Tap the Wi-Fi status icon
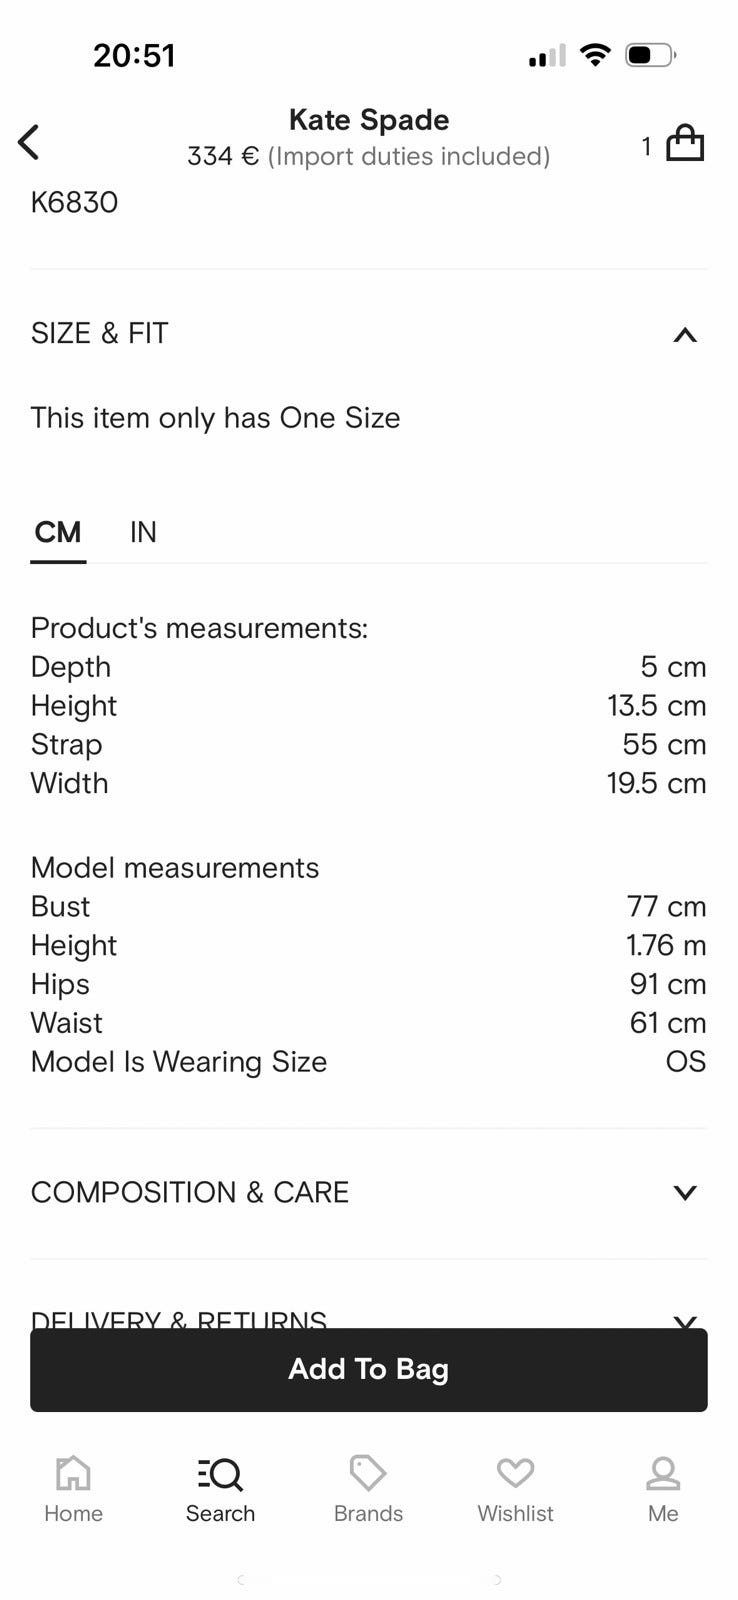The width and height of the screenshot is (738, 1600). [x=595, y=55]
